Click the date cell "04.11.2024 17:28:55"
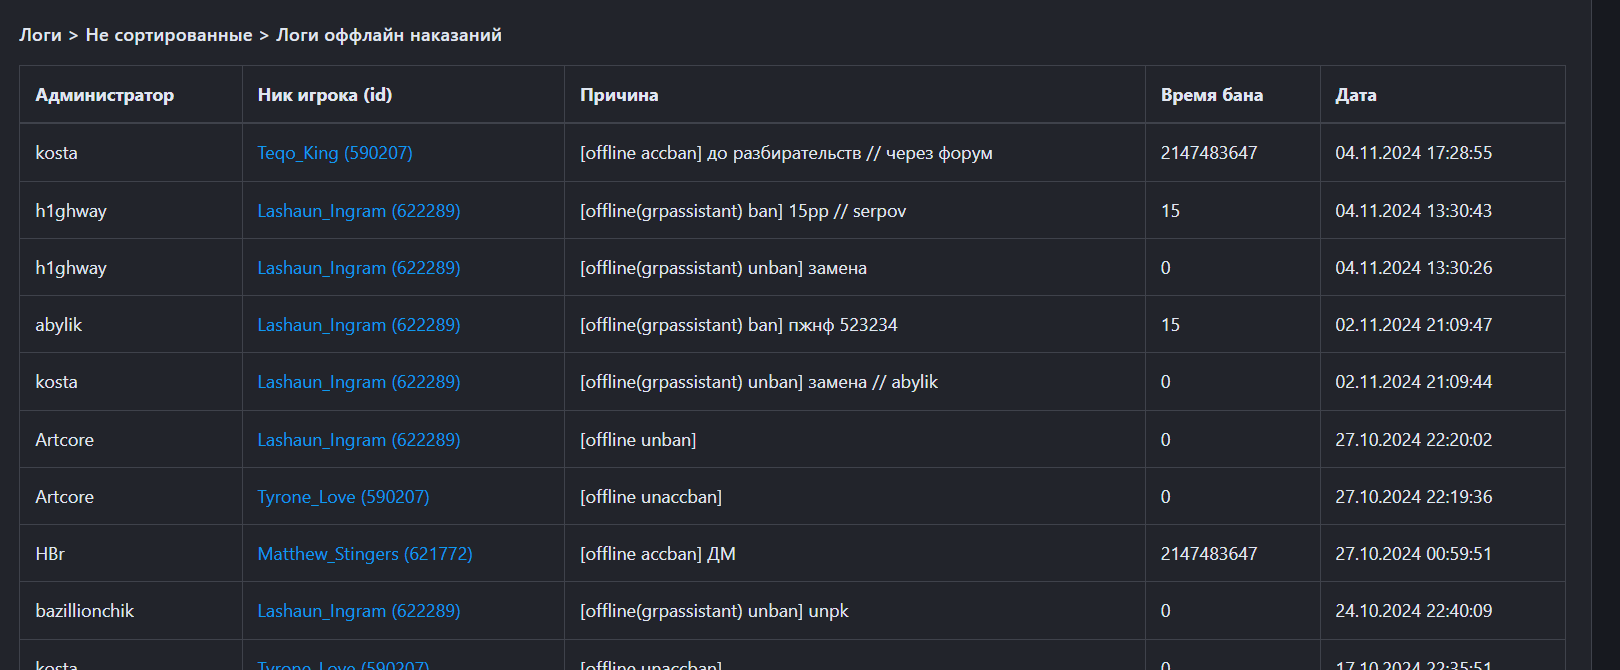The height and width of the screenshot is (670, 1620). click(1413, 153)
